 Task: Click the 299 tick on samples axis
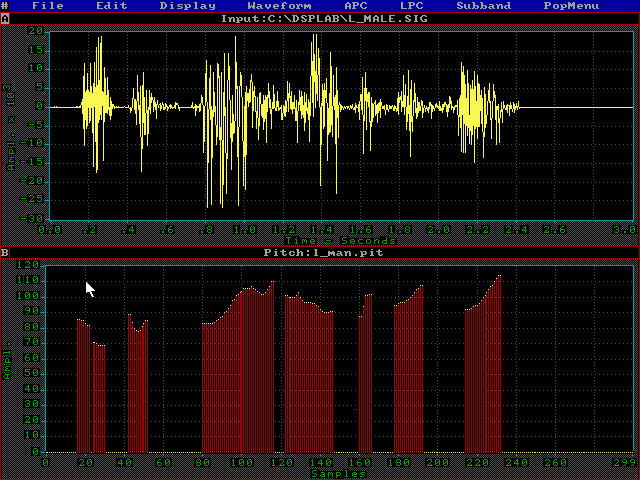pyautogui.click(x=624, y=463)
